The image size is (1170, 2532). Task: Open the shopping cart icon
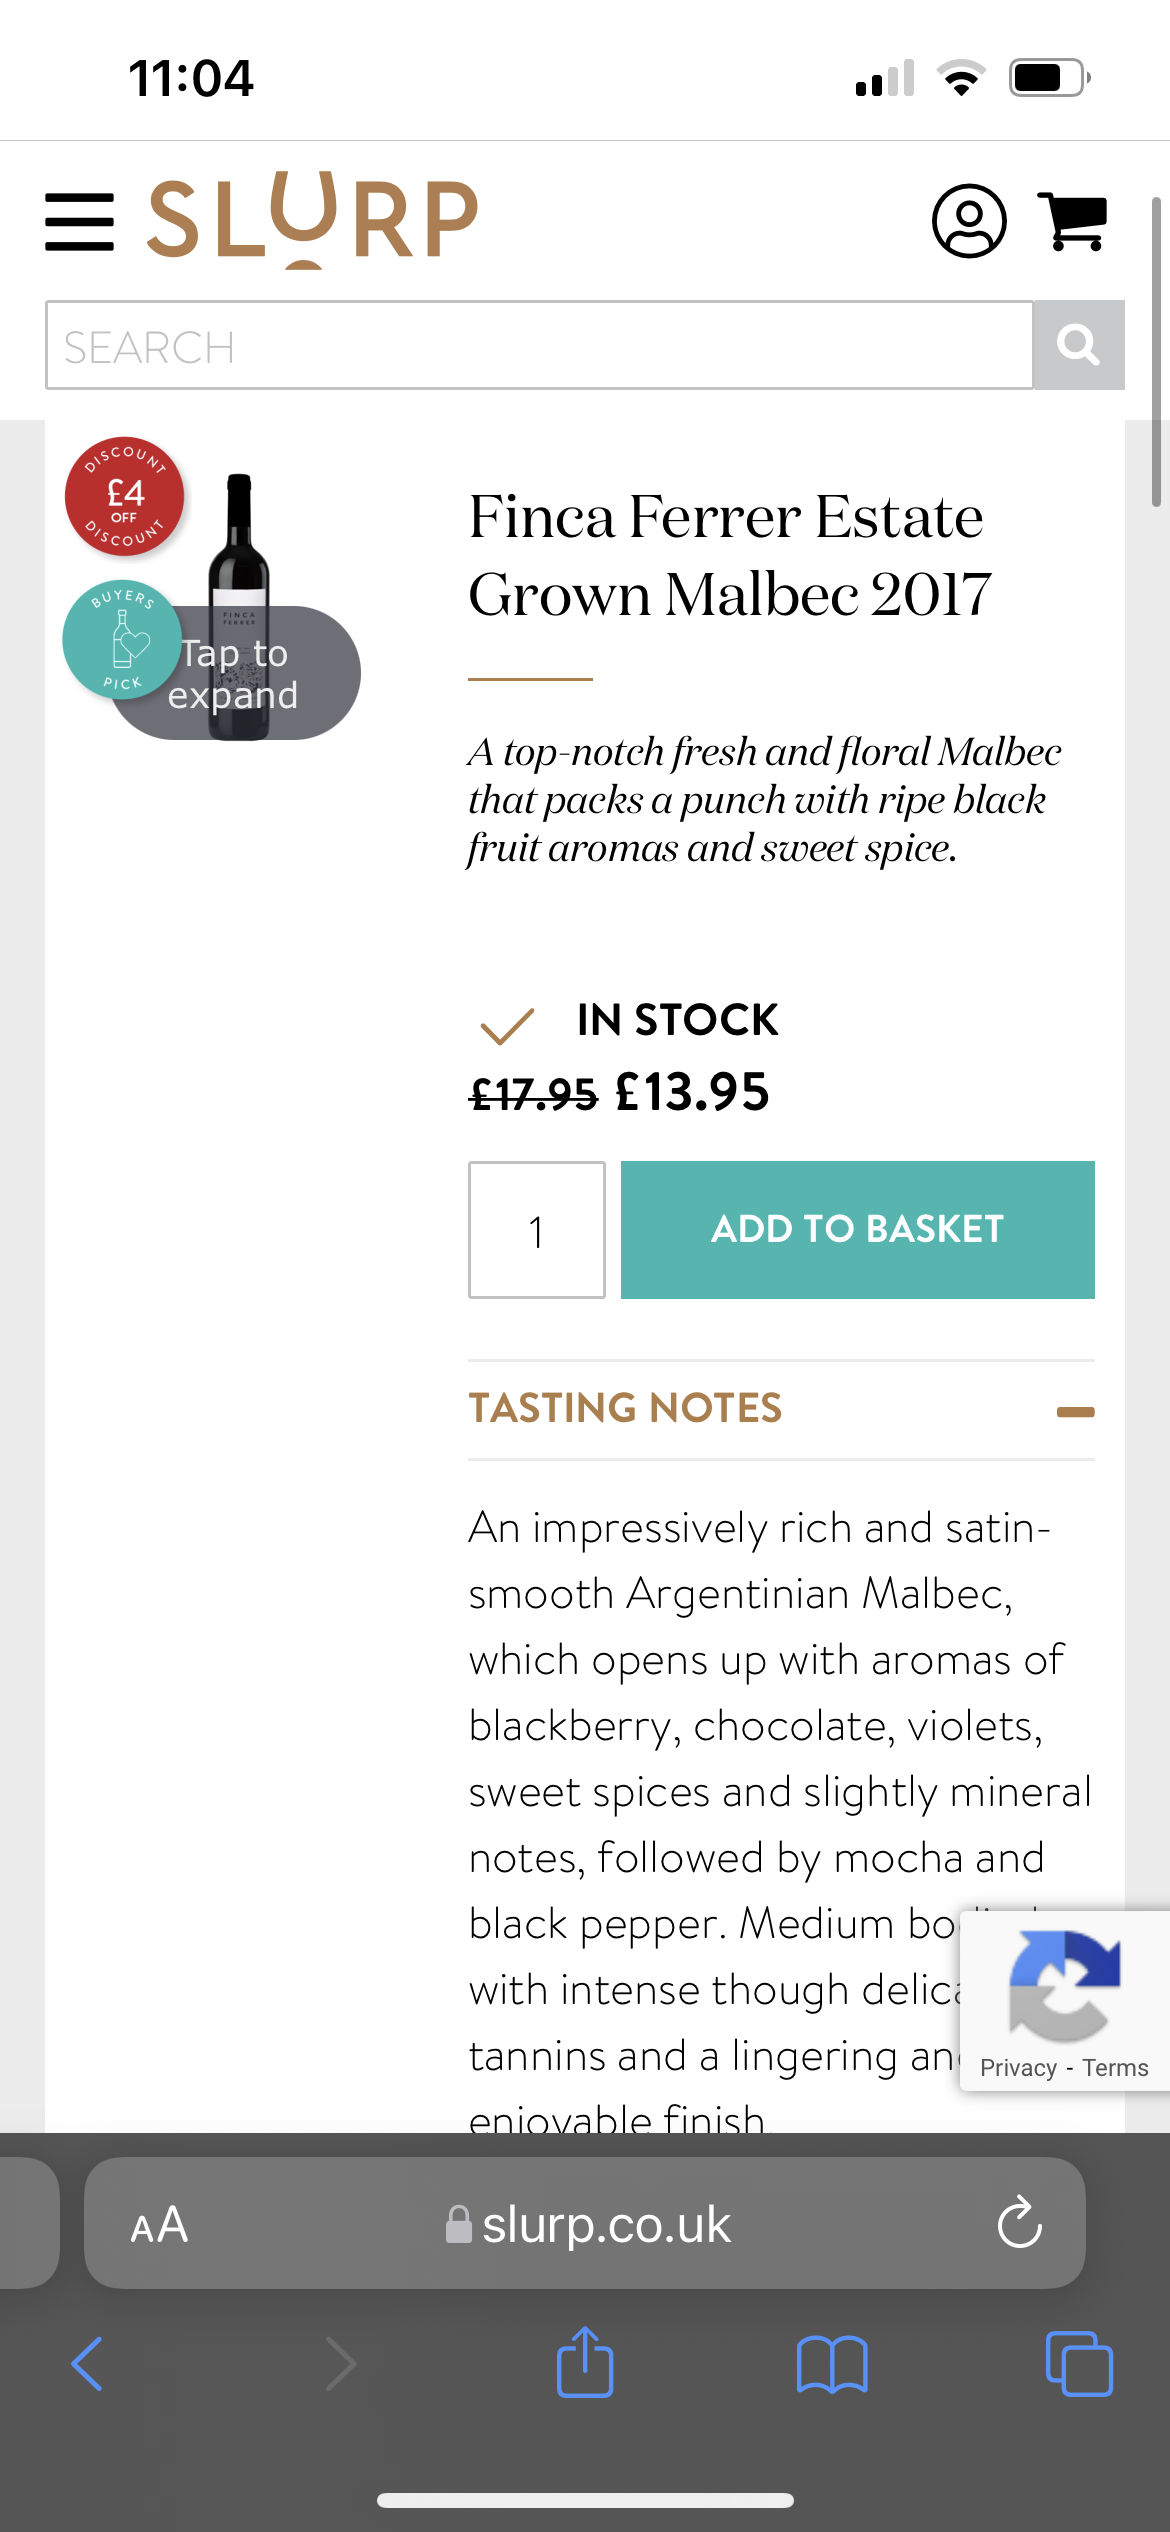pyautogui.click(x=1074, y=221)
